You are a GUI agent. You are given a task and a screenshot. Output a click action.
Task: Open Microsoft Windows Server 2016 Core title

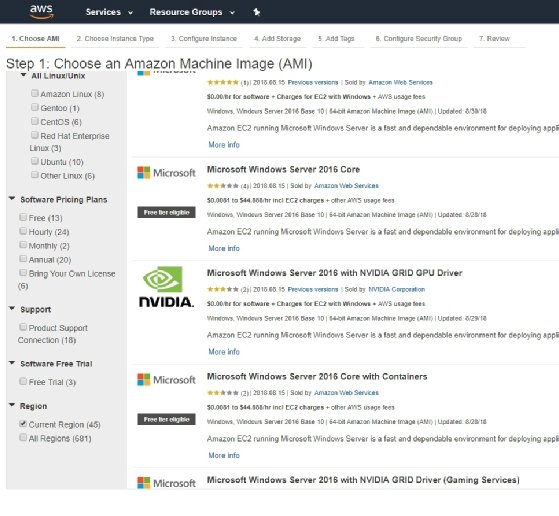pyautogui.click(x=283, y=170)
